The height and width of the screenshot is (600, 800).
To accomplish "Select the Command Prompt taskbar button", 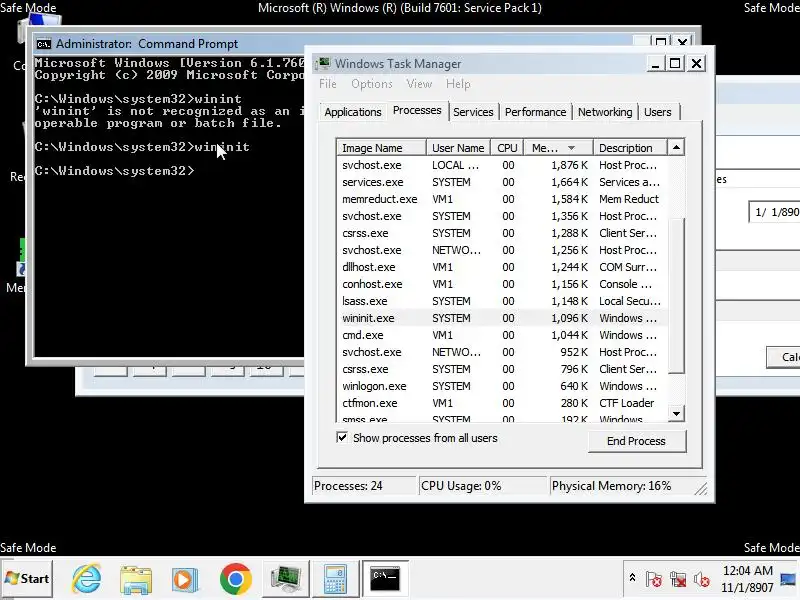I will pyautogui.click(x=385, y=579).
